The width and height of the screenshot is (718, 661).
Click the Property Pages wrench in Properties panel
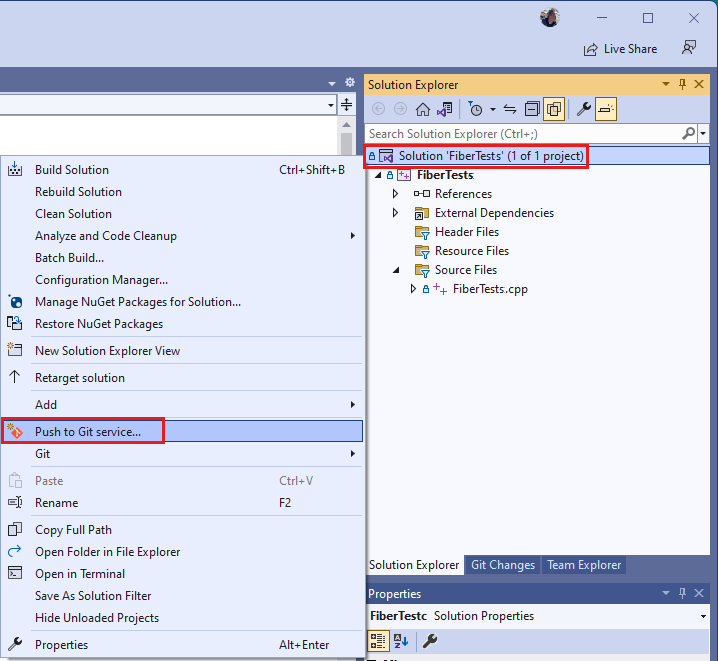point(430,641)
